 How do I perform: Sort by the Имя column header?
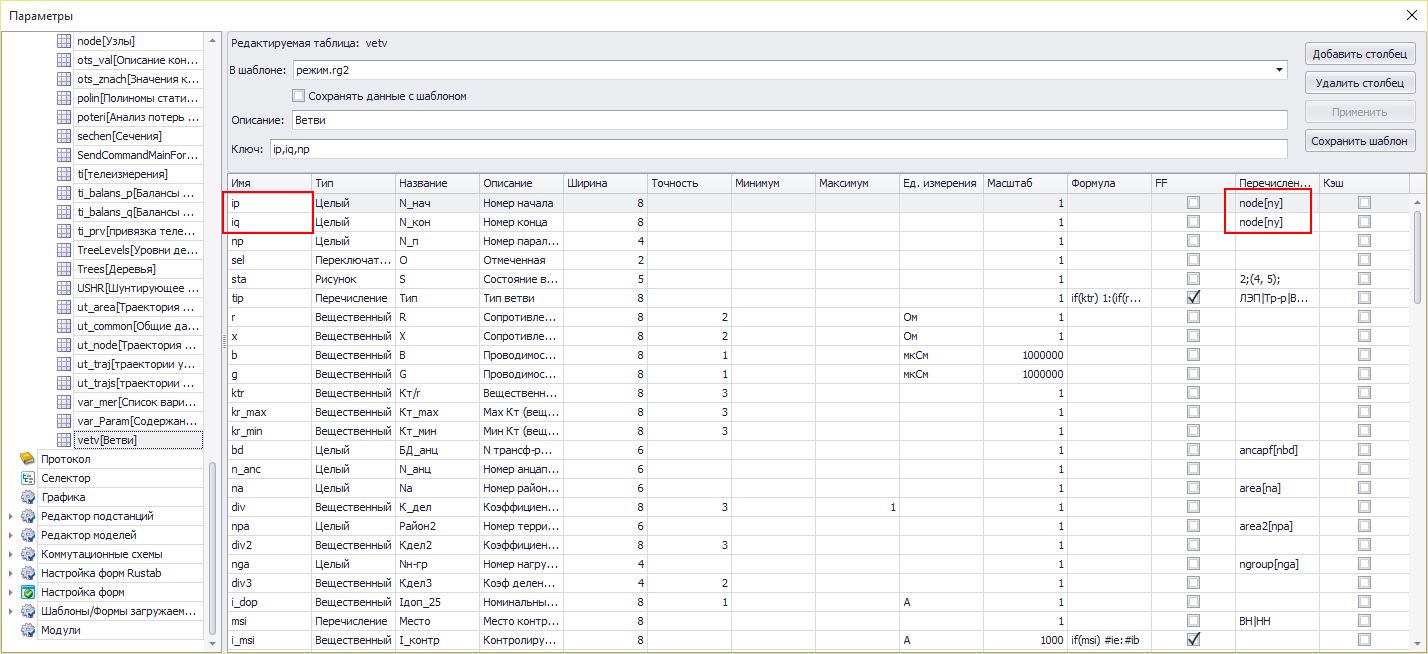pyautogui.click(x=269, y=184)
